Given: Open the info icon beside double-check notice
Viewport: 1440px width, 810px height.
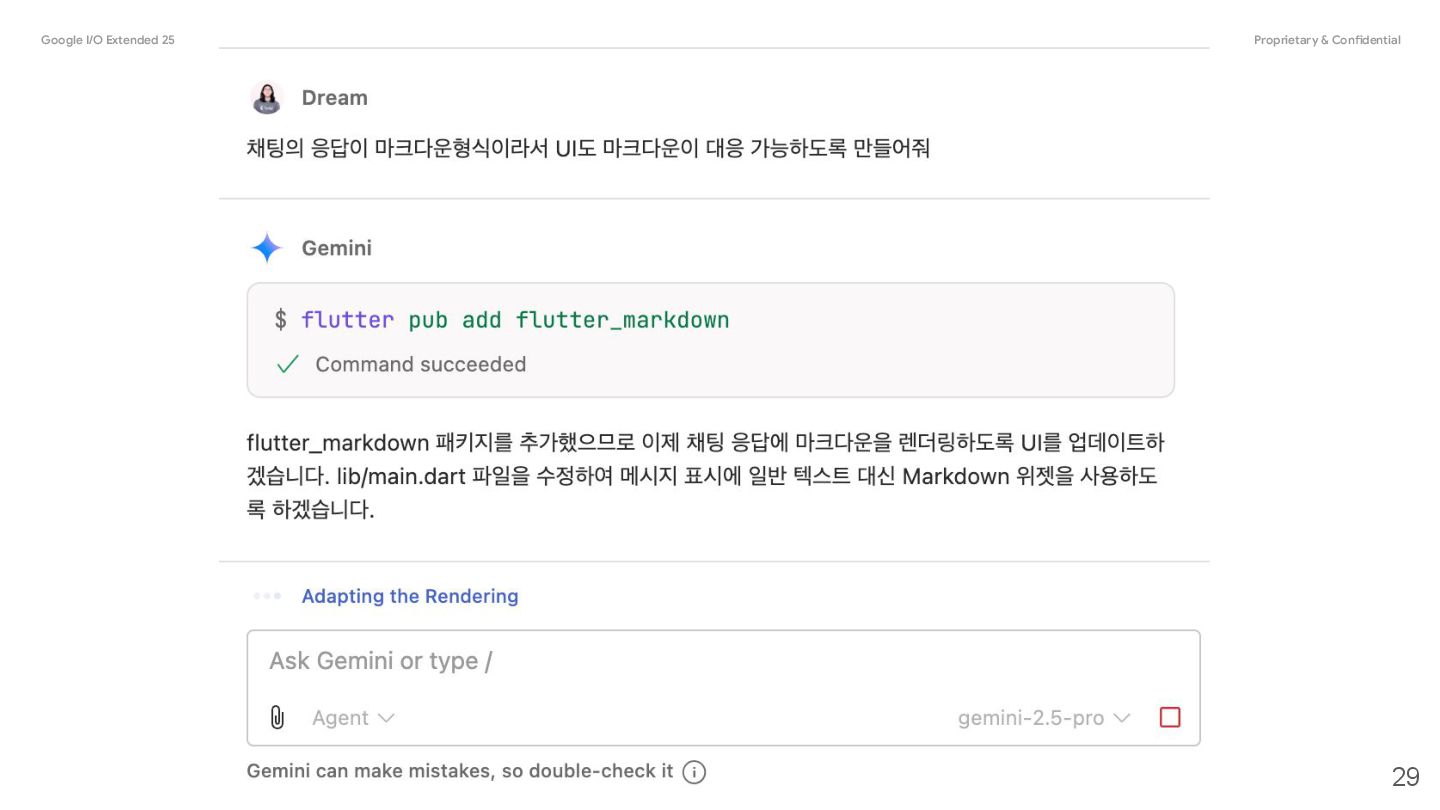Looking at the screenshot, I should [694, 772].
